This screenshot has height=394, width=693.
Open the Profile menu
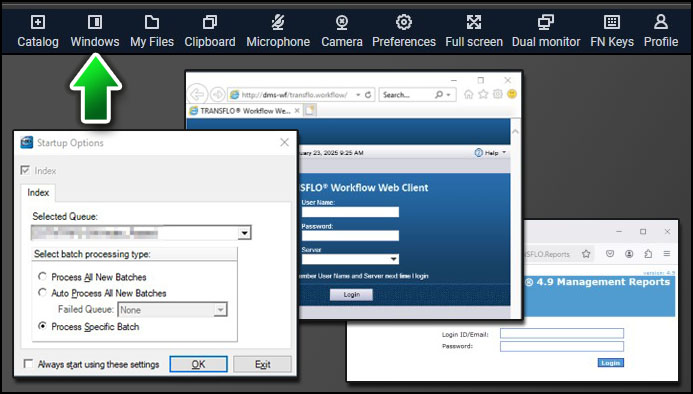661,31
